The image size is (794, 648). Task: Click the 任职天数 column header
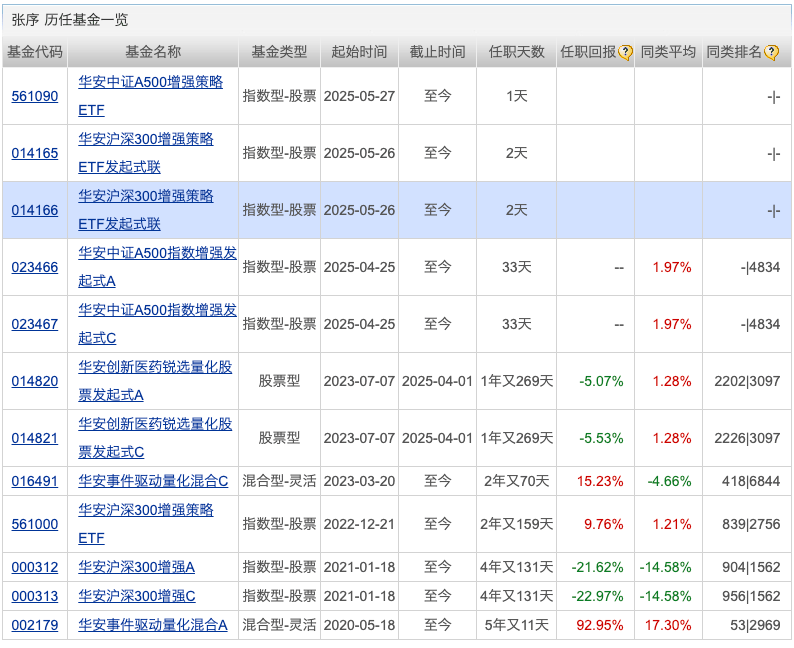click(x=517, y=52)
